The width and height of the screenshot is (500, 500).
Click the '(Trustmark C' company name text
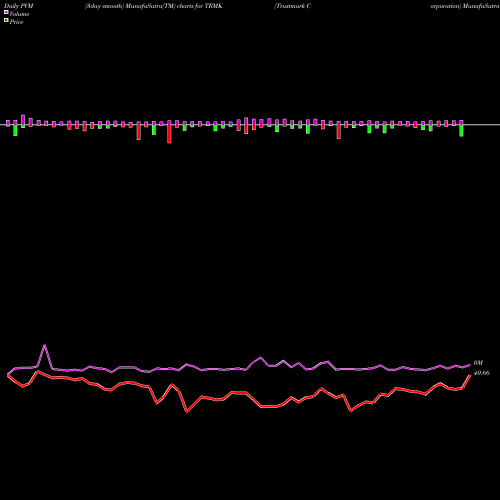pyautogui.click(x=292, y=6)
